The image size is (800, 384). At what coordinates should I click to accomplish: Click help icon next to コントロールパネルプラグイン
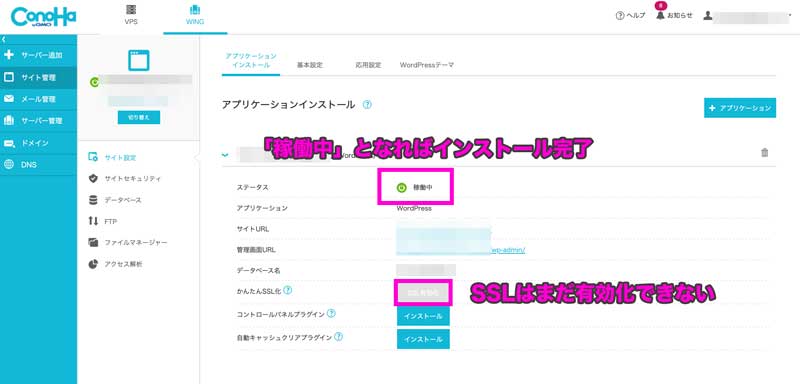coord(331,313)
